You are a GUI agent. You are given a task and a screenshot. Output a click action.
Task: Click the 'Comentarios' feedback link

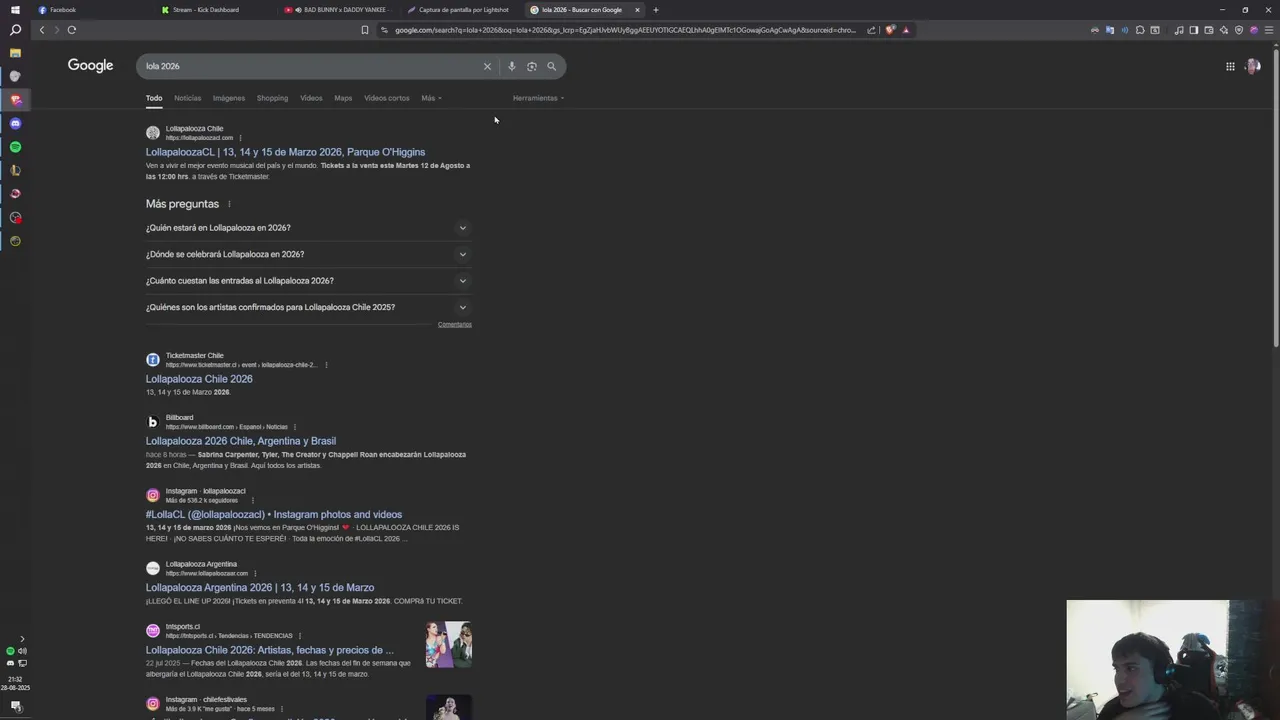point(454,325)
